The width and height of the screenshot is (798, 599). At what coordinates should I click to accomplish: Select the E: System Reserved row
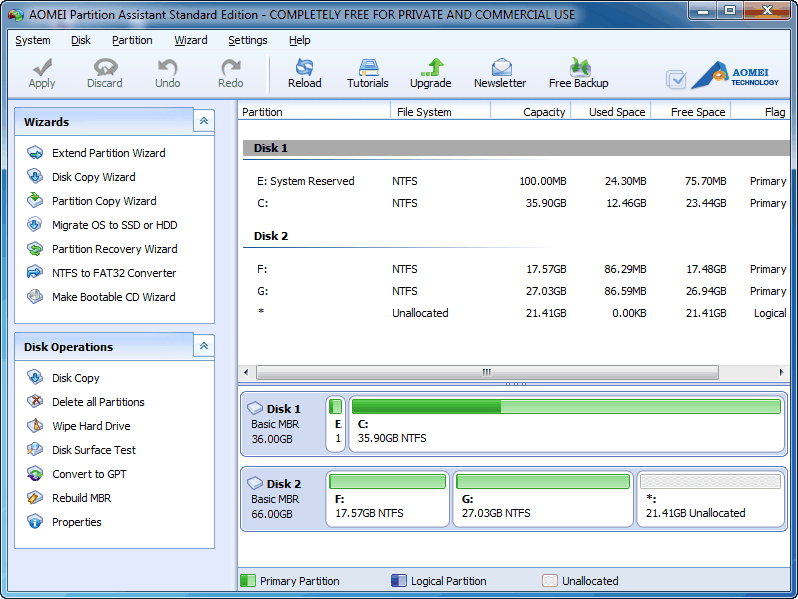click(x=516, y=181)
